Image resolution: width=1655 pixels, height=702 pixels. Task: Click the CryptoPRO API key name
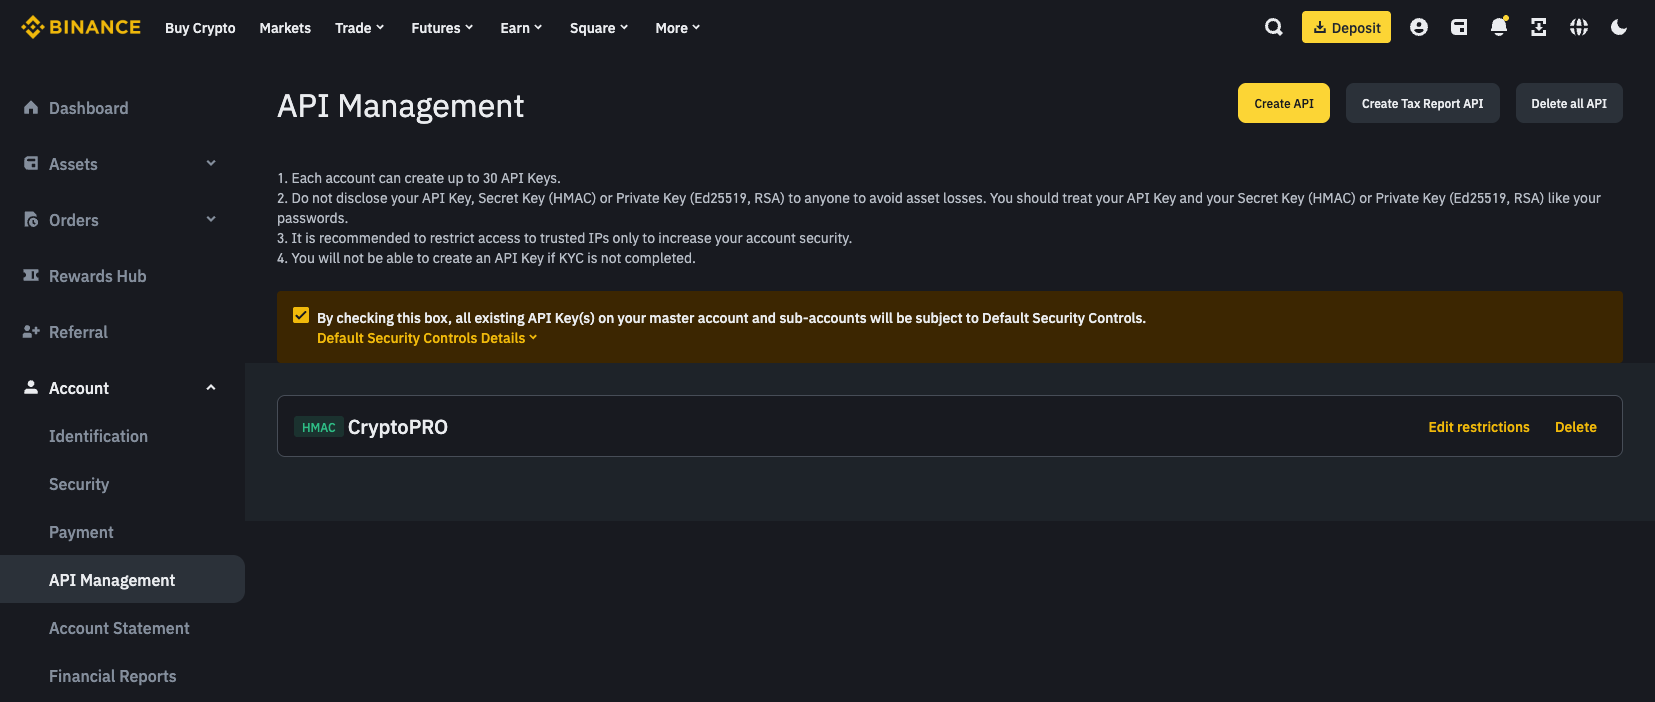tap(397, 427)
